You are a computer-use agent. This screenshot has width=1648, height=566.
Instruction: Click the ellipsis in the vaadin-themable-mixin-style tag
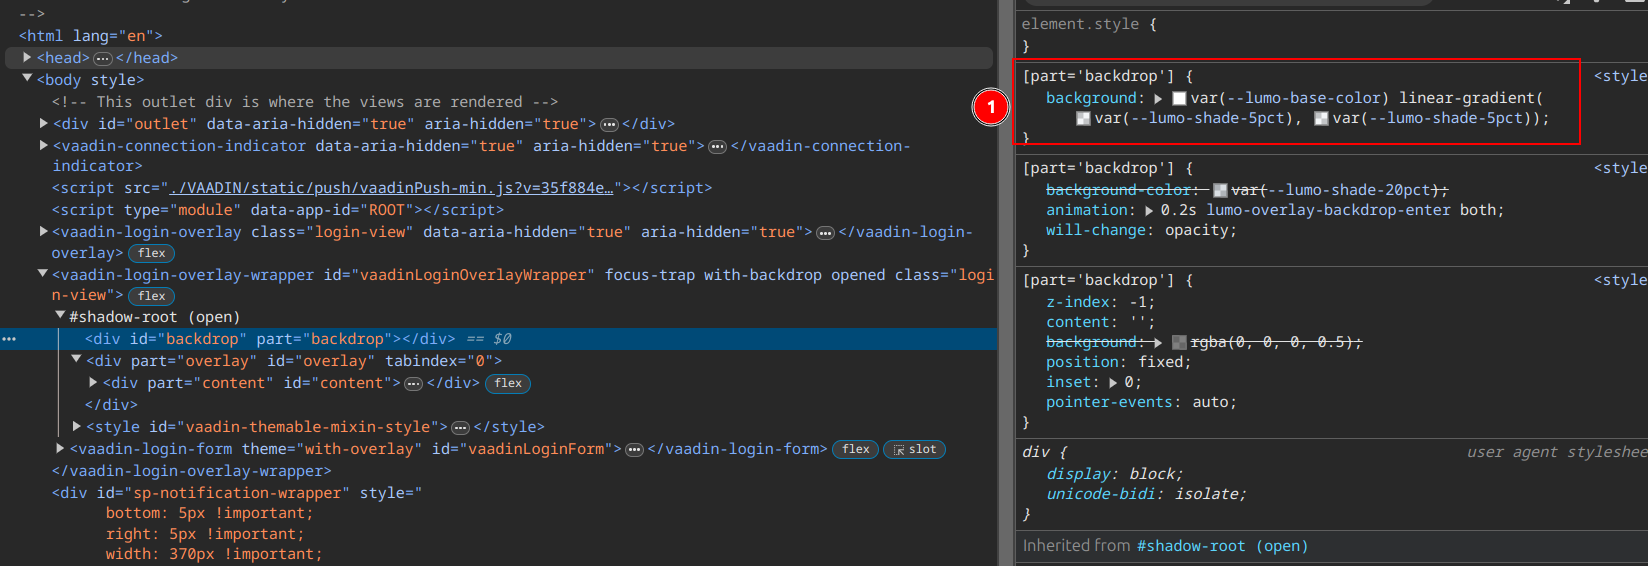pos(460,428)
